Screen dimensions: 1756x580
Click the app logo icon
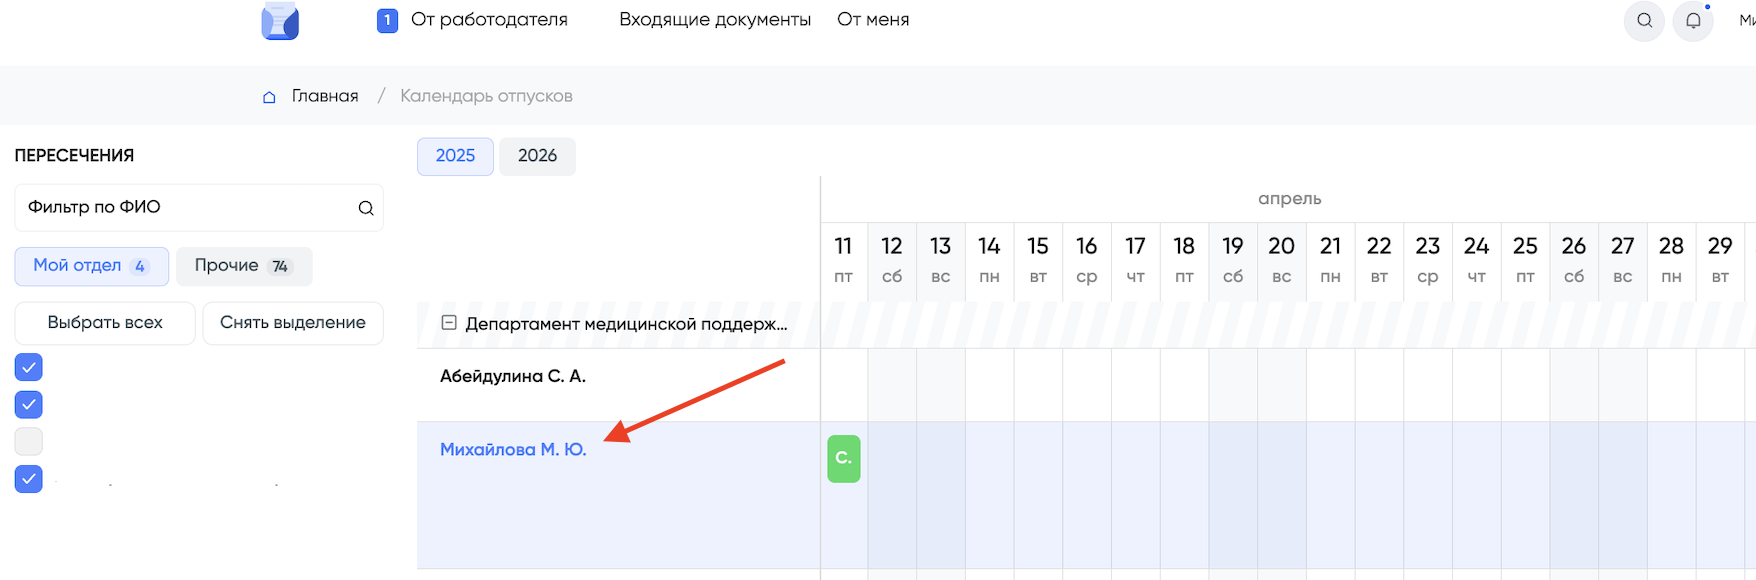(x=280, y=21)
